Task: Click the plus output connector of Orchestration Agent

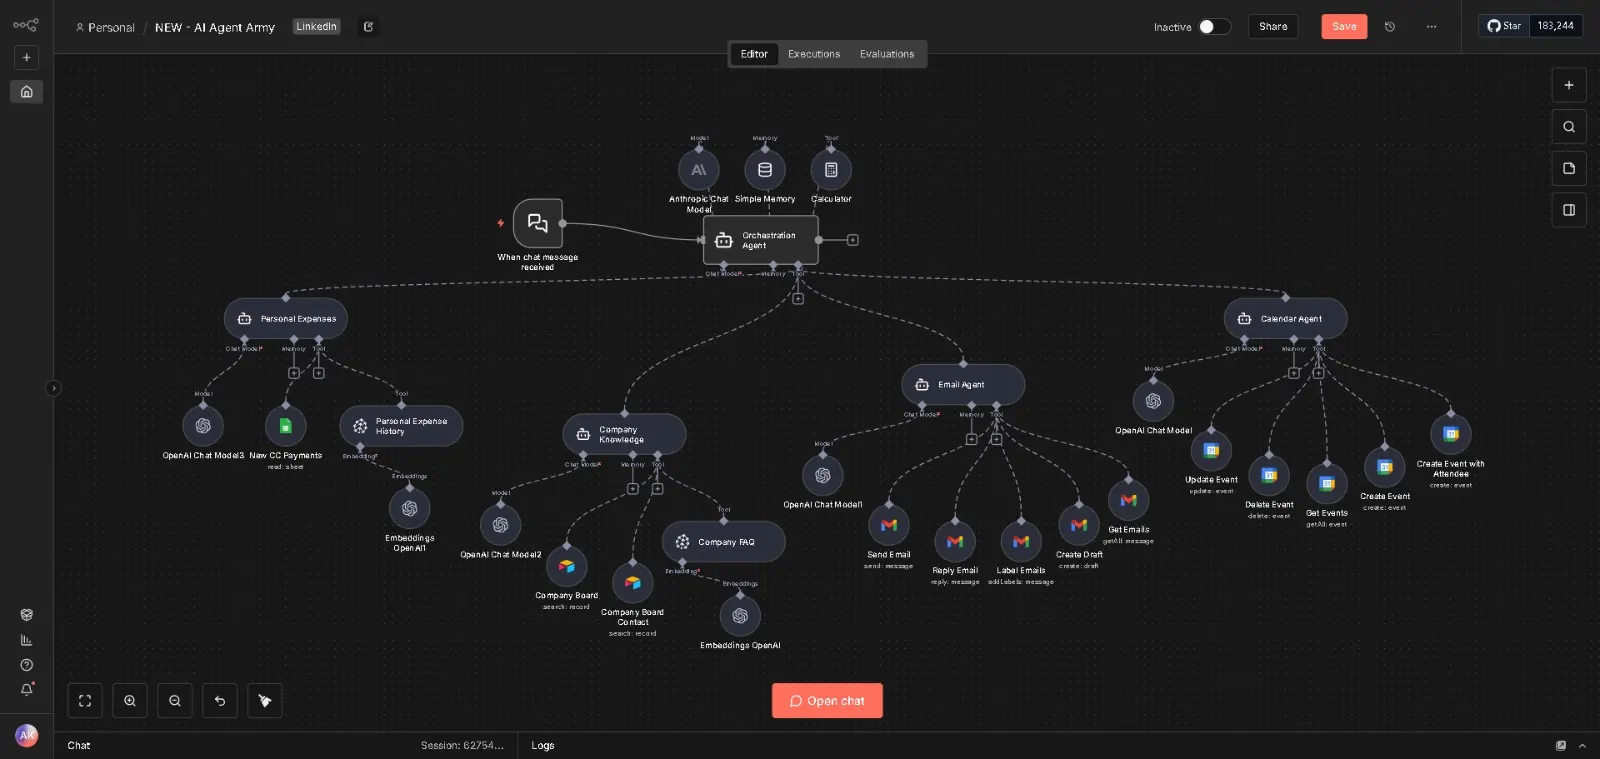Action: [853, 240]
